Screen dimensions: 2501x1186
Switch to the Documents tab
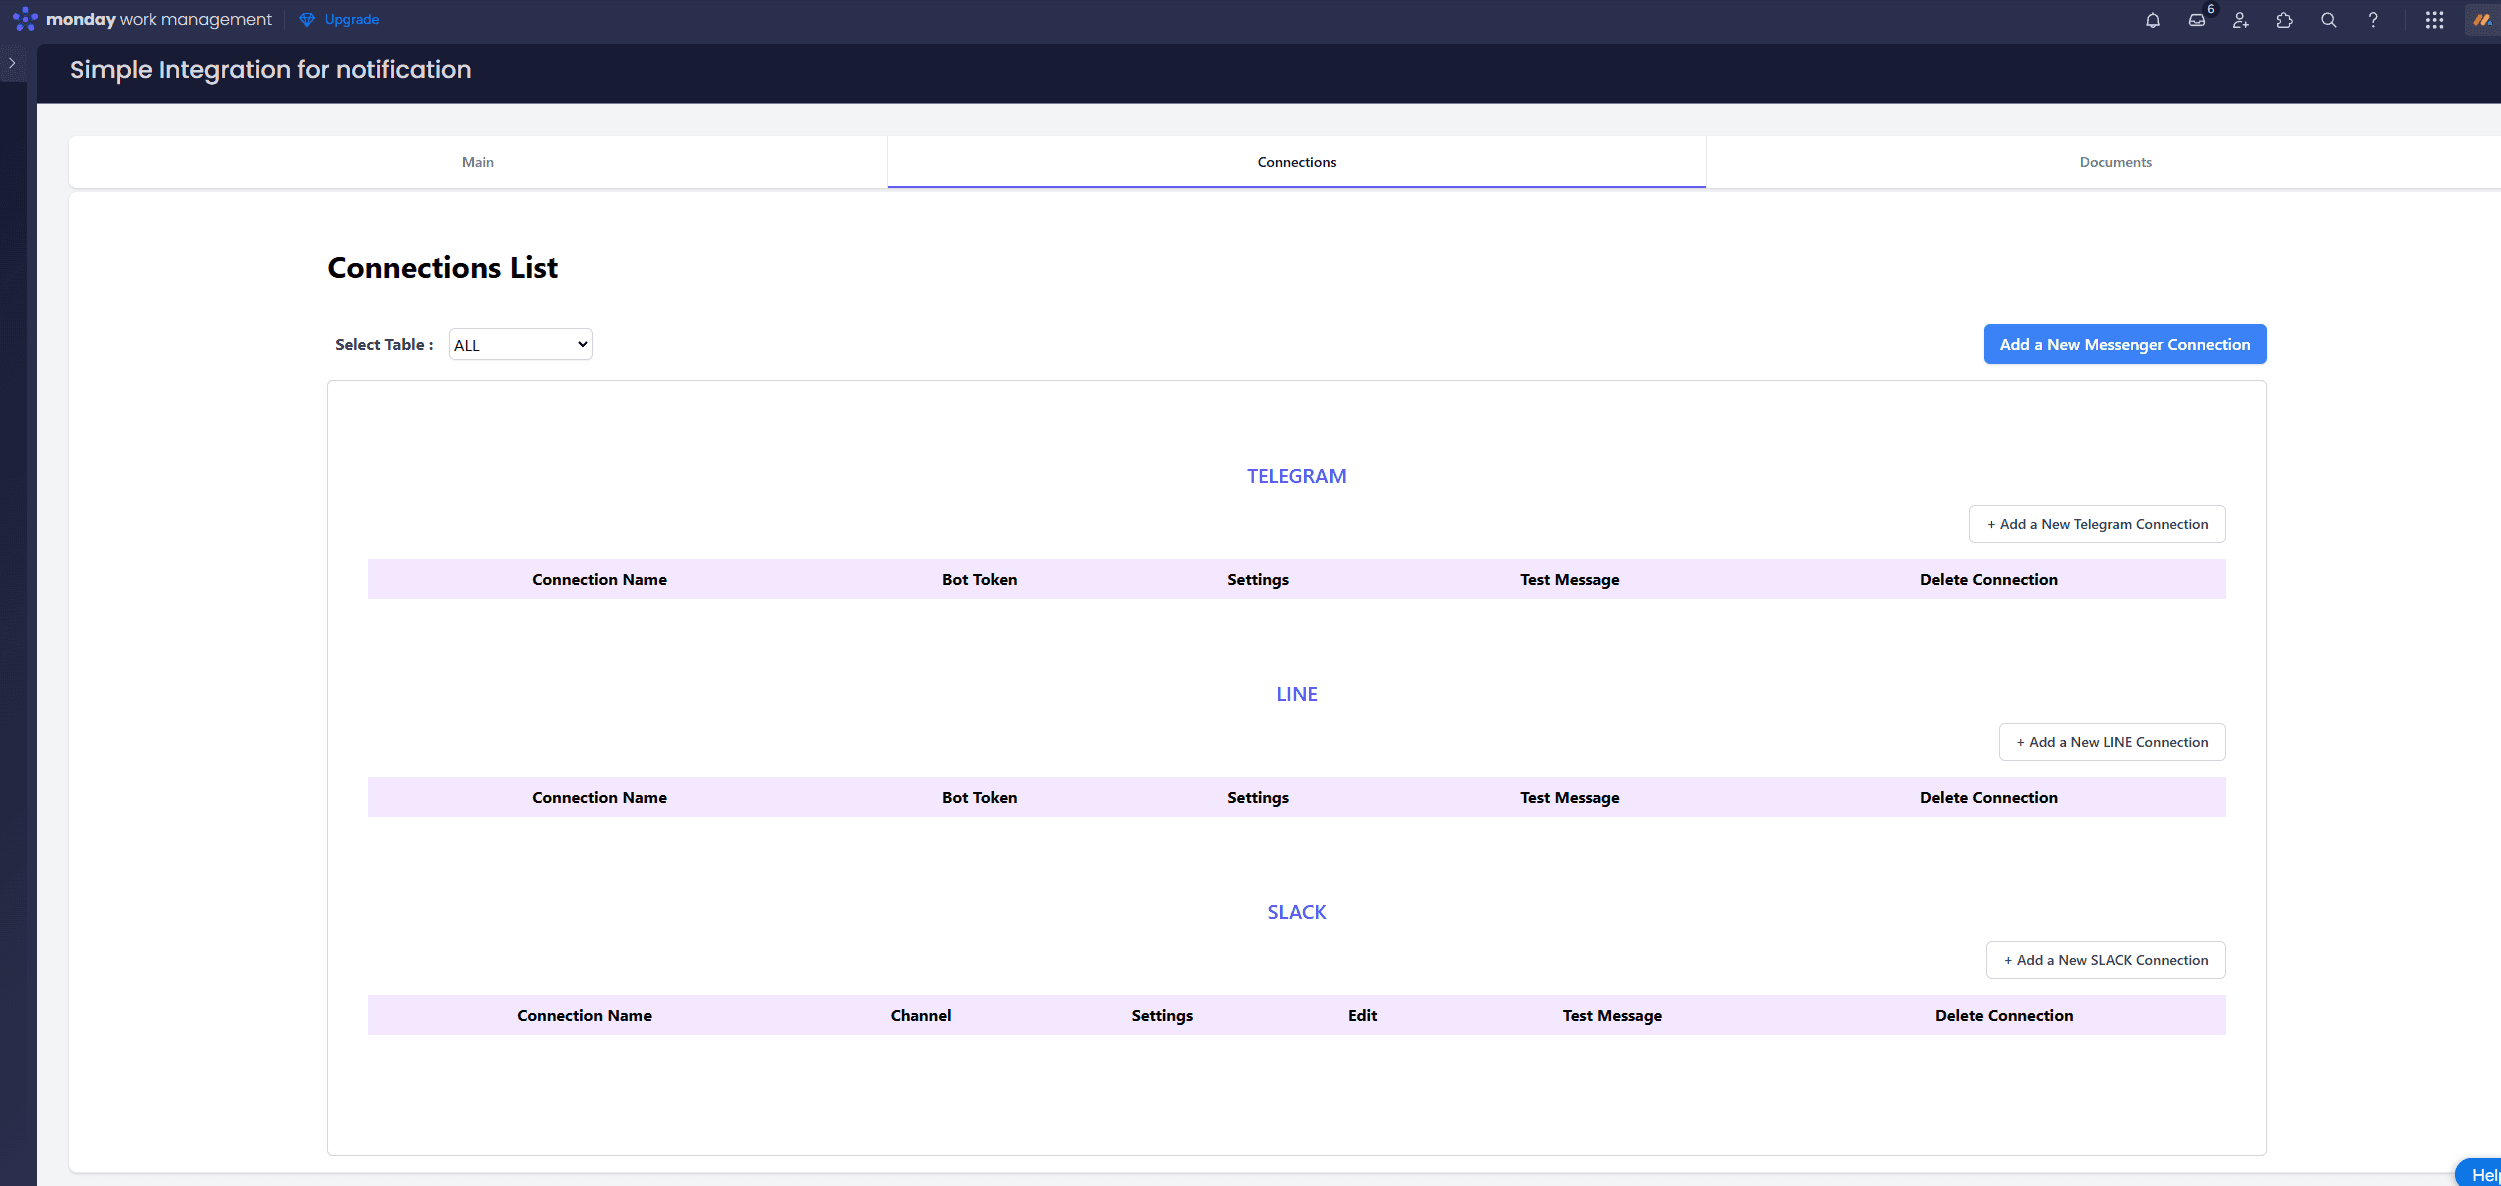[x=2115, y=162]
